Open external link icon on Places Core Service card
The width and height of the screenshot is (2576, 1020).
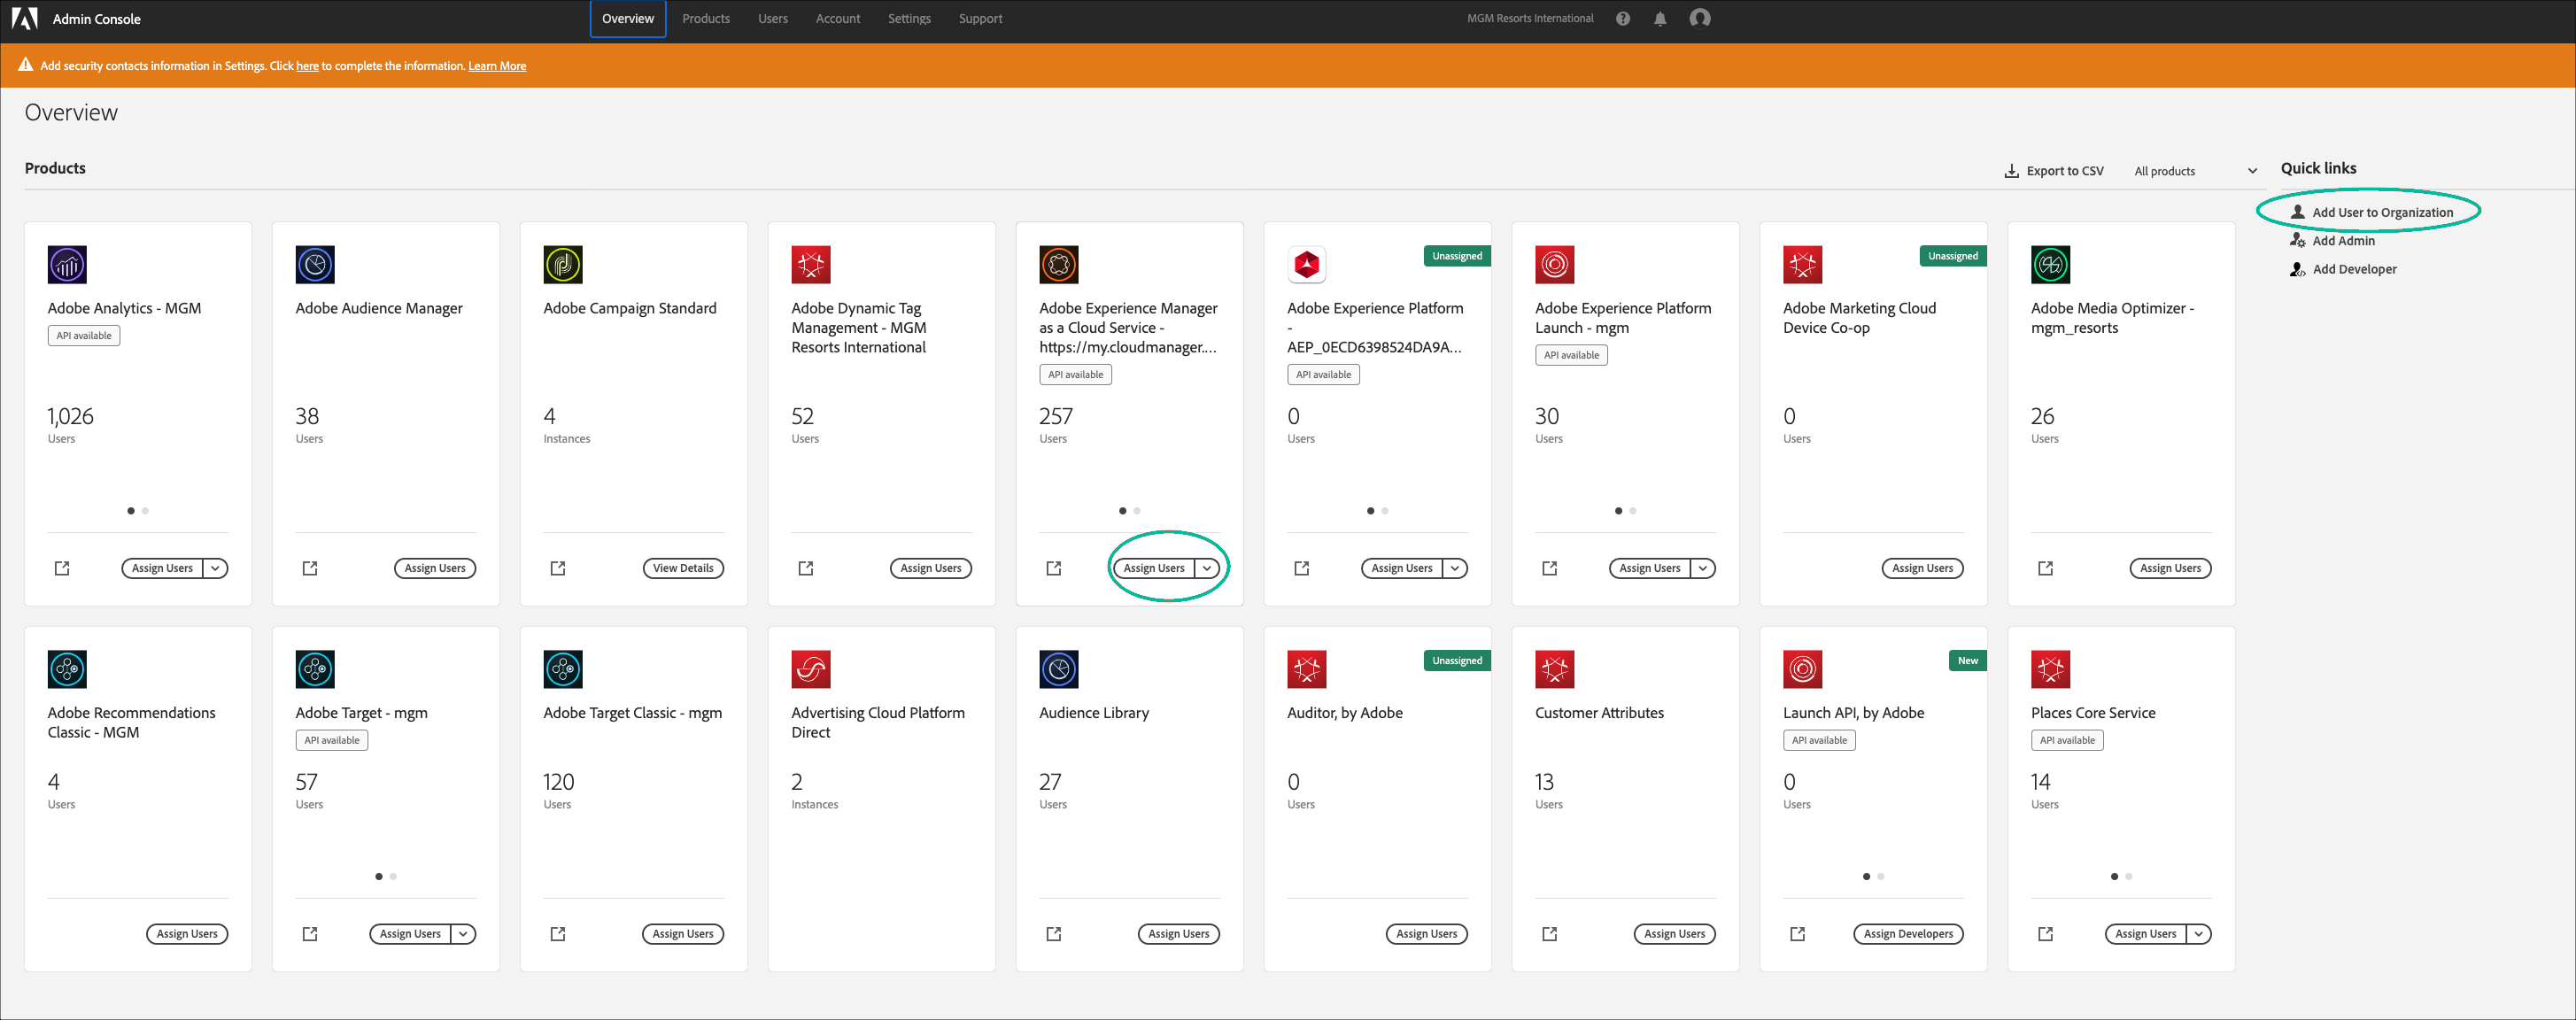pos(2045,934)
